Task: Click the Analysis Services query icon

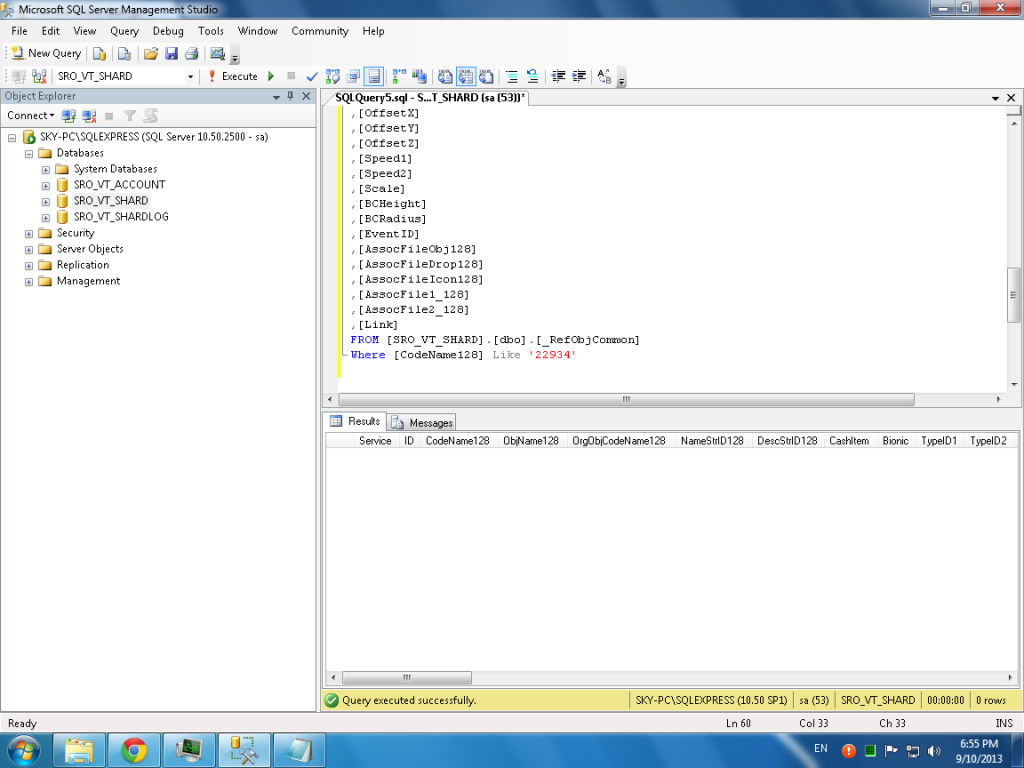Action: tap(124, 54)
